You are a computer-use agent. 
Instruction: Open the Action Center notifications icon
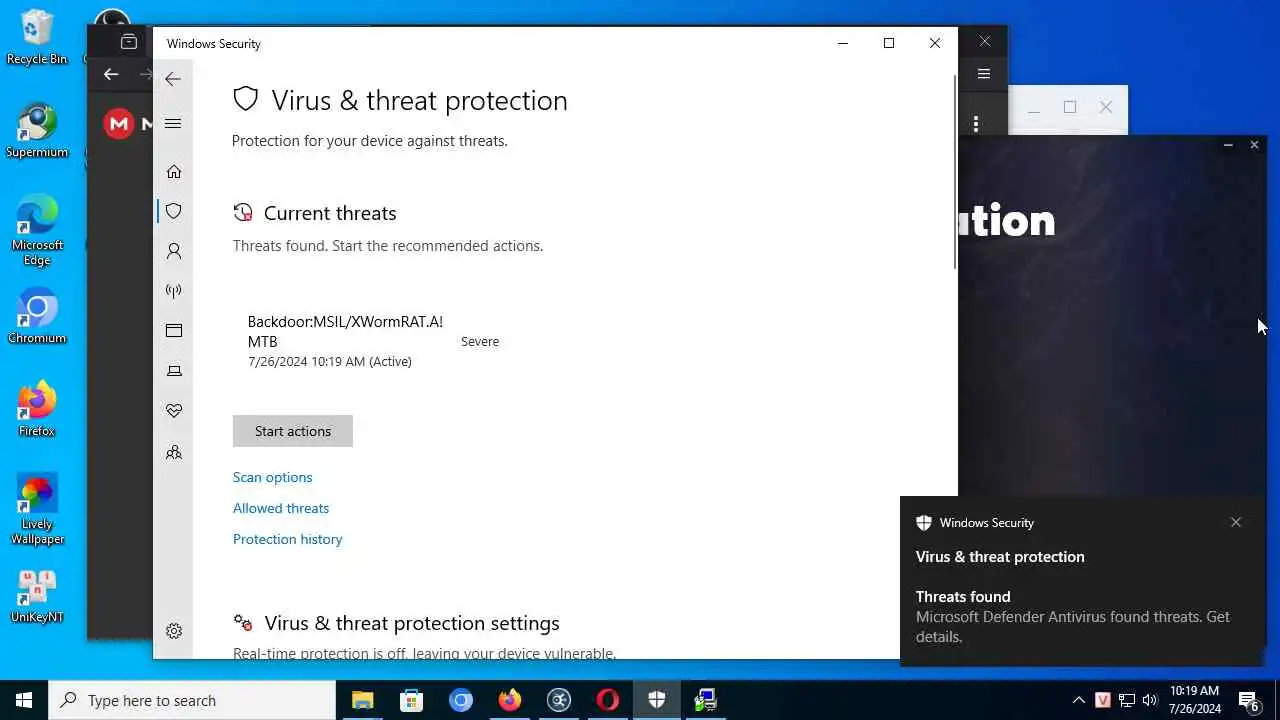pyautogui.click(x=1249, y=701)
